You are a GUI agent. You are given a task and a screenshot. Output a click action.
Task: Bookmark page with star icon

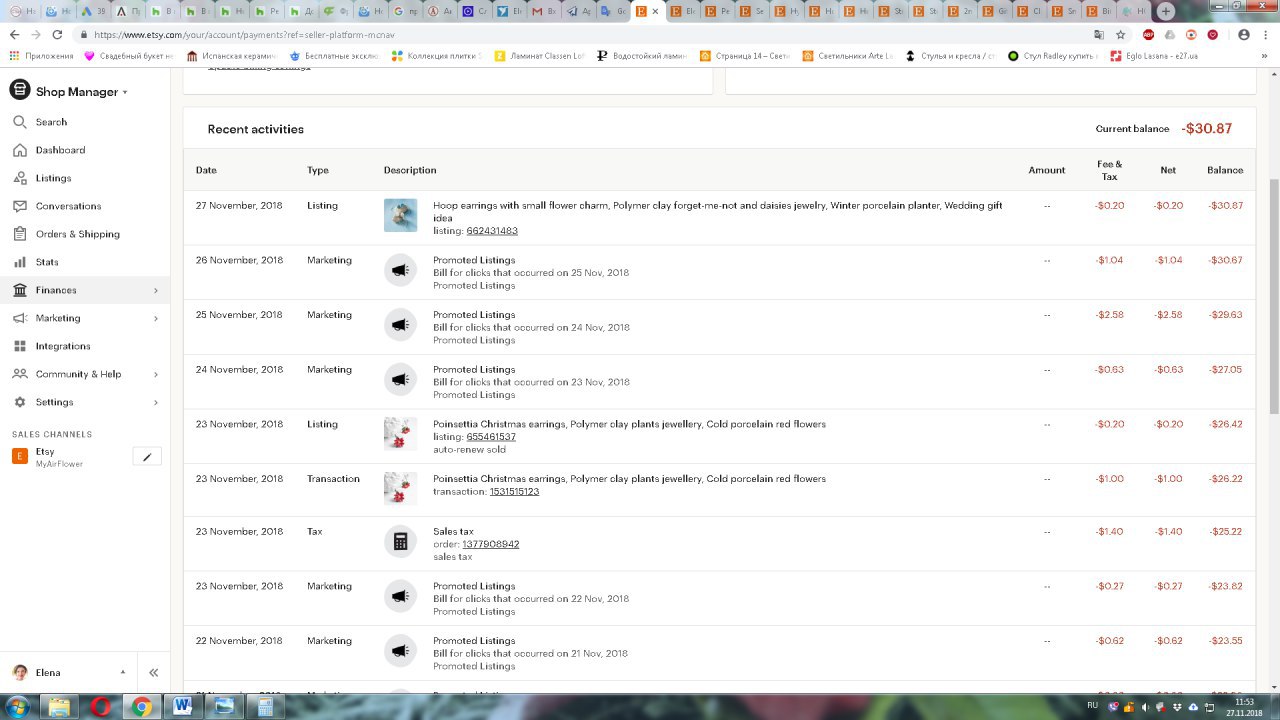pyautogui.click(x=1121, y=34)
